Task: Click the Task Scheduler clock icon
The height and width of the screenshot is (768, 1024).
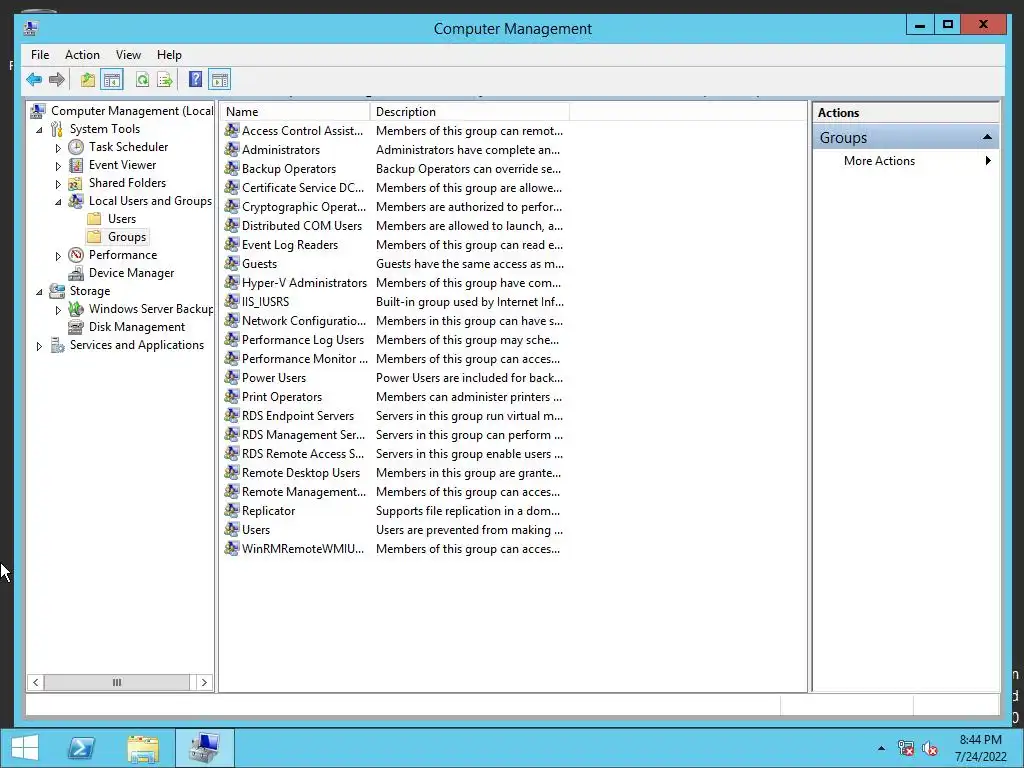Action: tap(76, 147)
